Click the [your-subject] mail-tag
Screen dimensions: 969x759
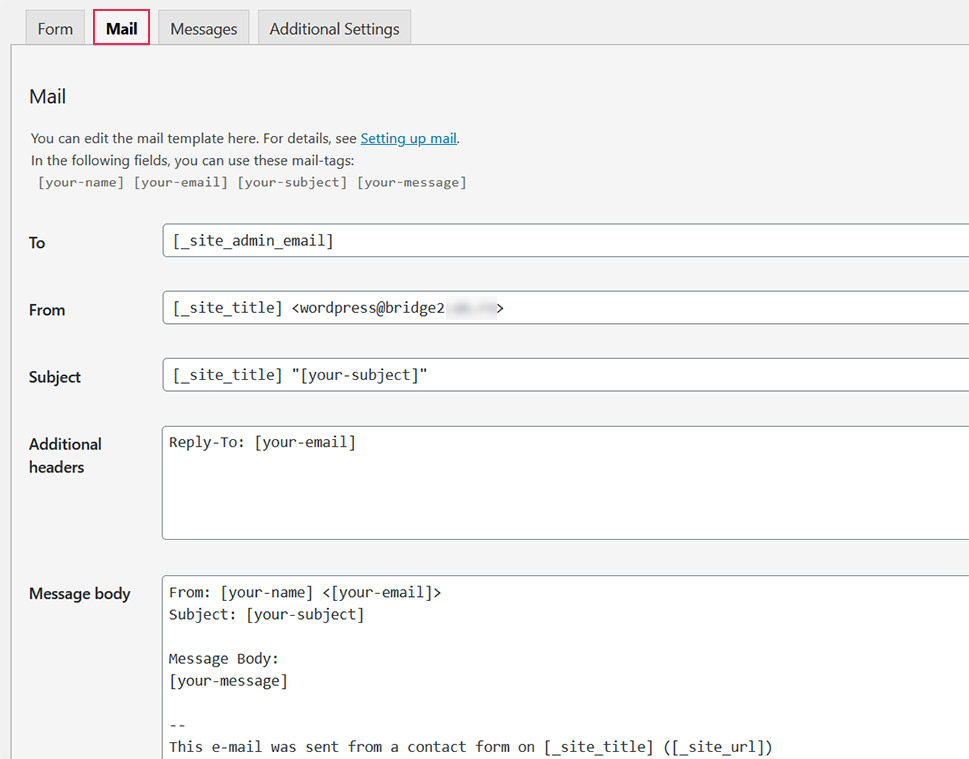292,182
